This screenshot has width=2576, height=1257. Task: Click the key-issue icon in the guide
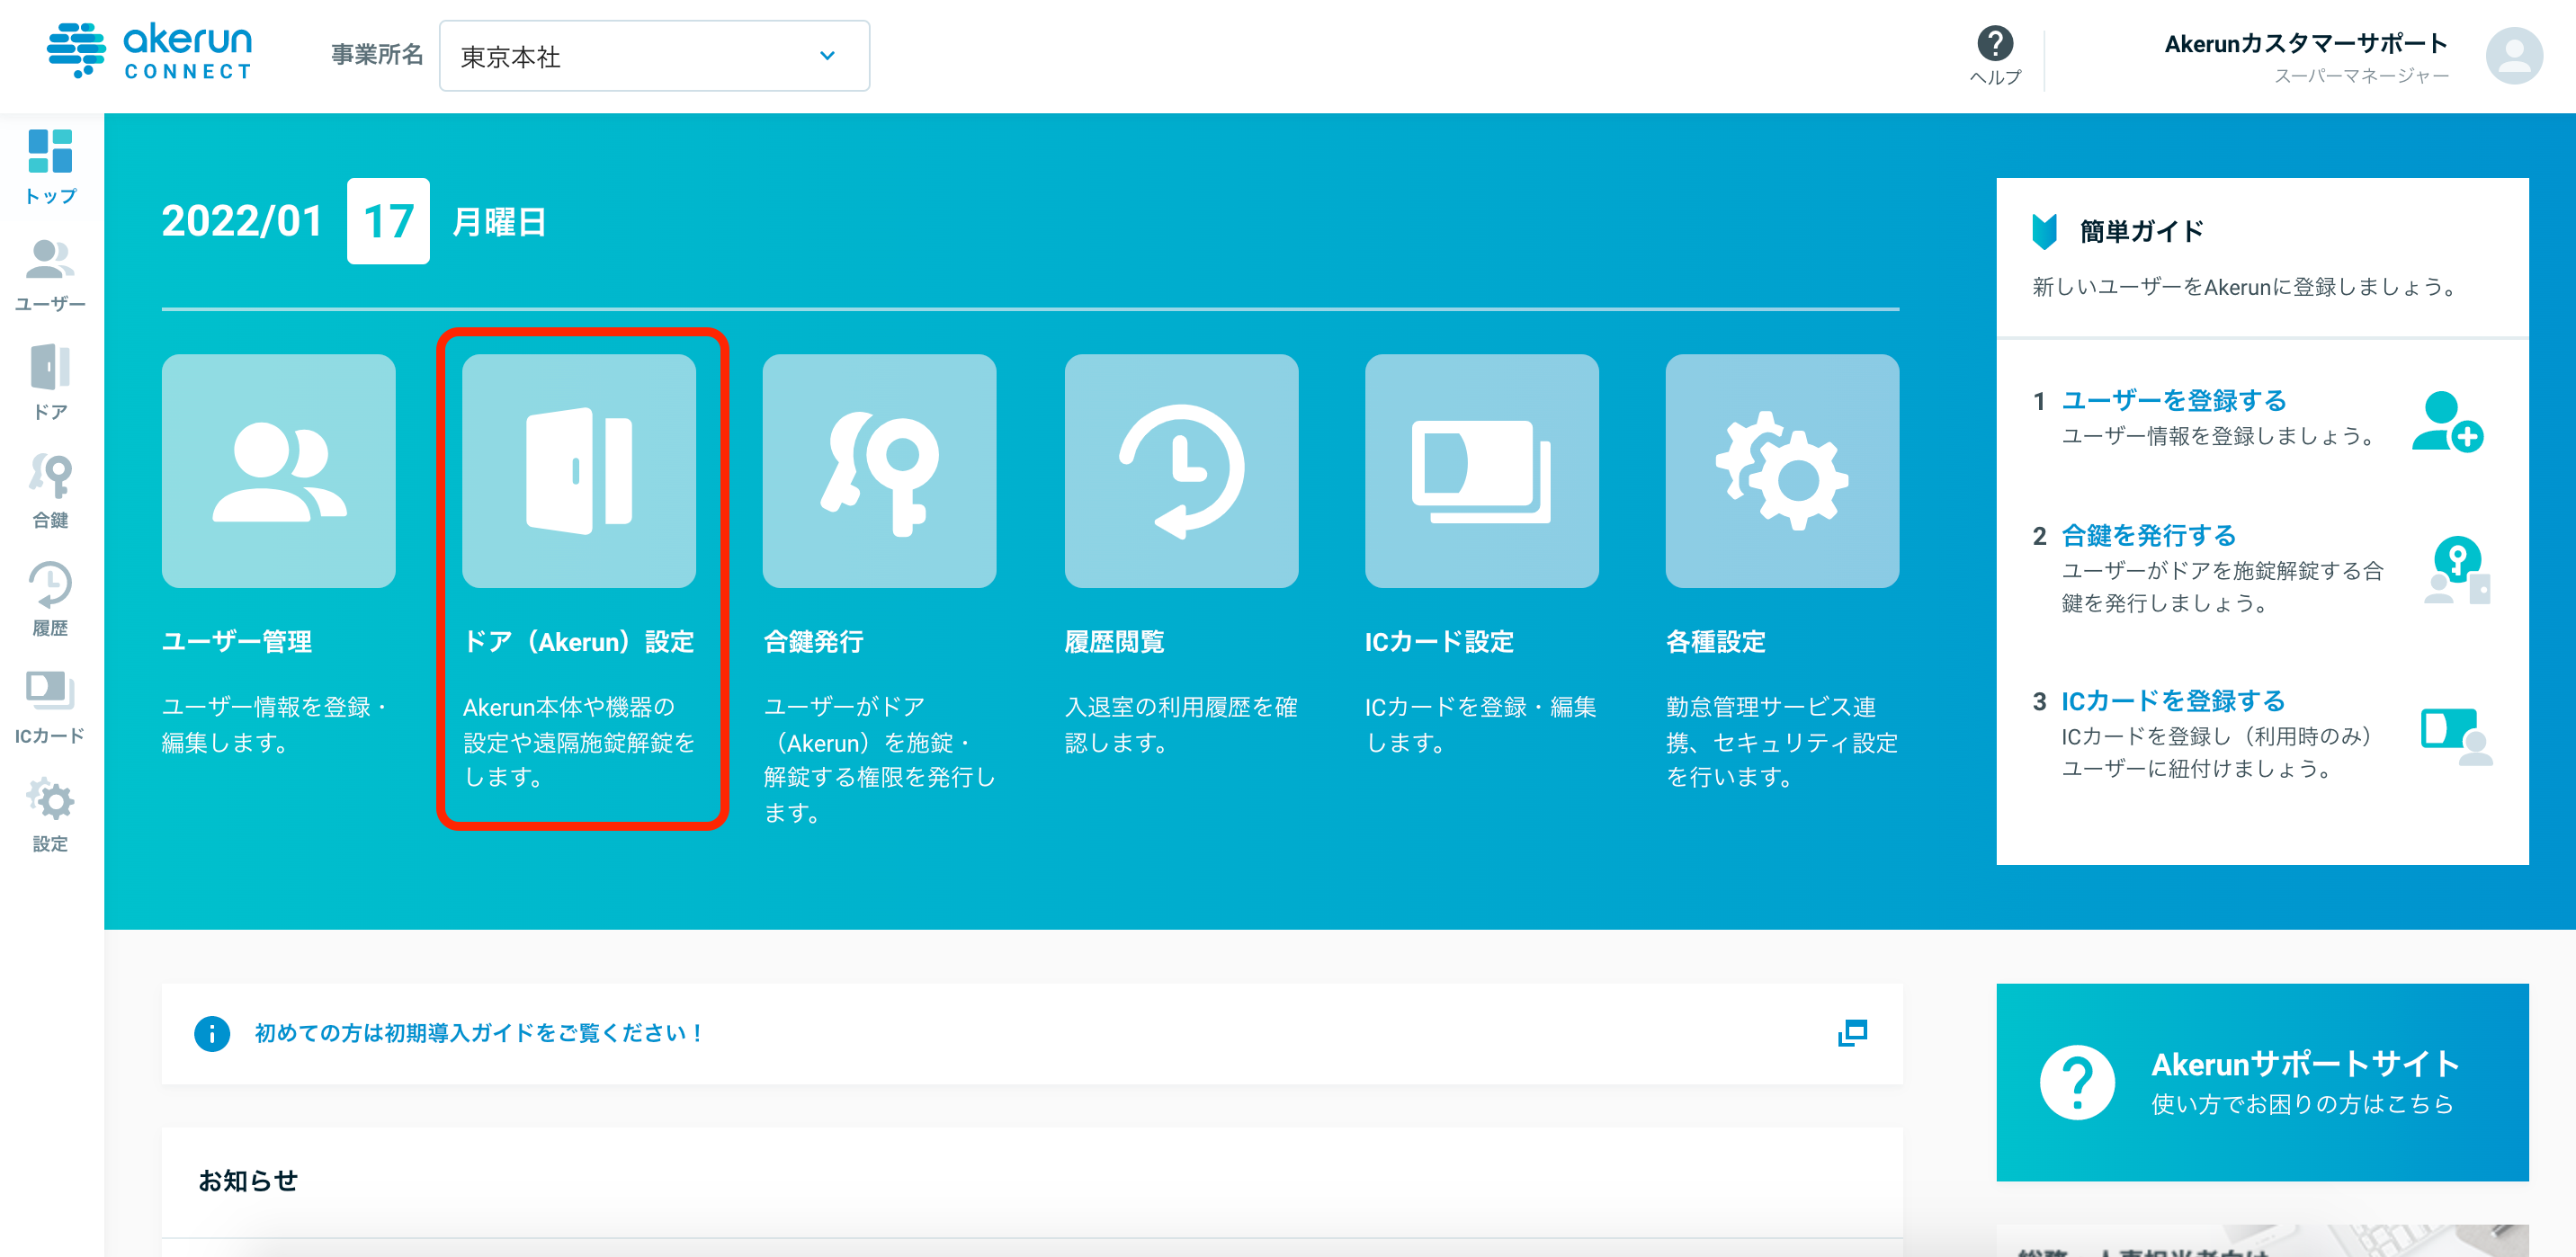pos(2457,570)
